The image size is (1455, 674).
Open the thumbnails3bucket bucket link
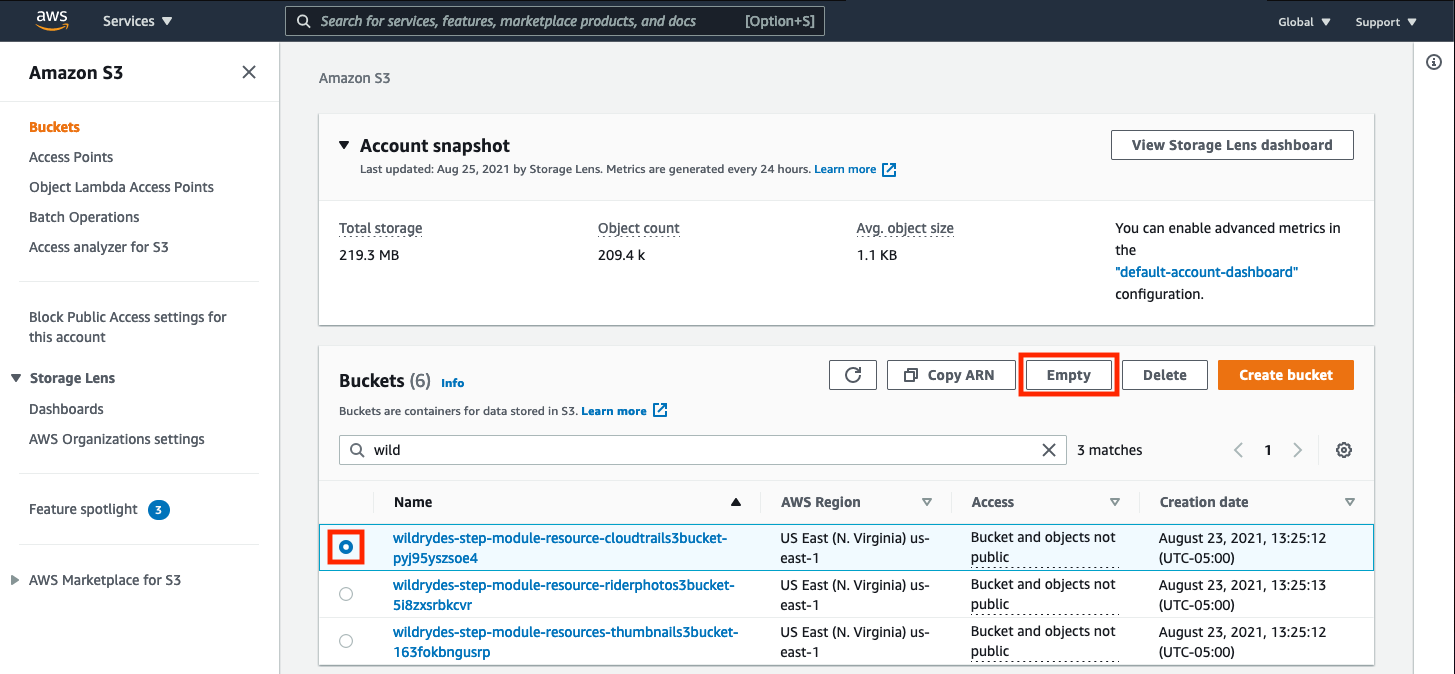566,642
